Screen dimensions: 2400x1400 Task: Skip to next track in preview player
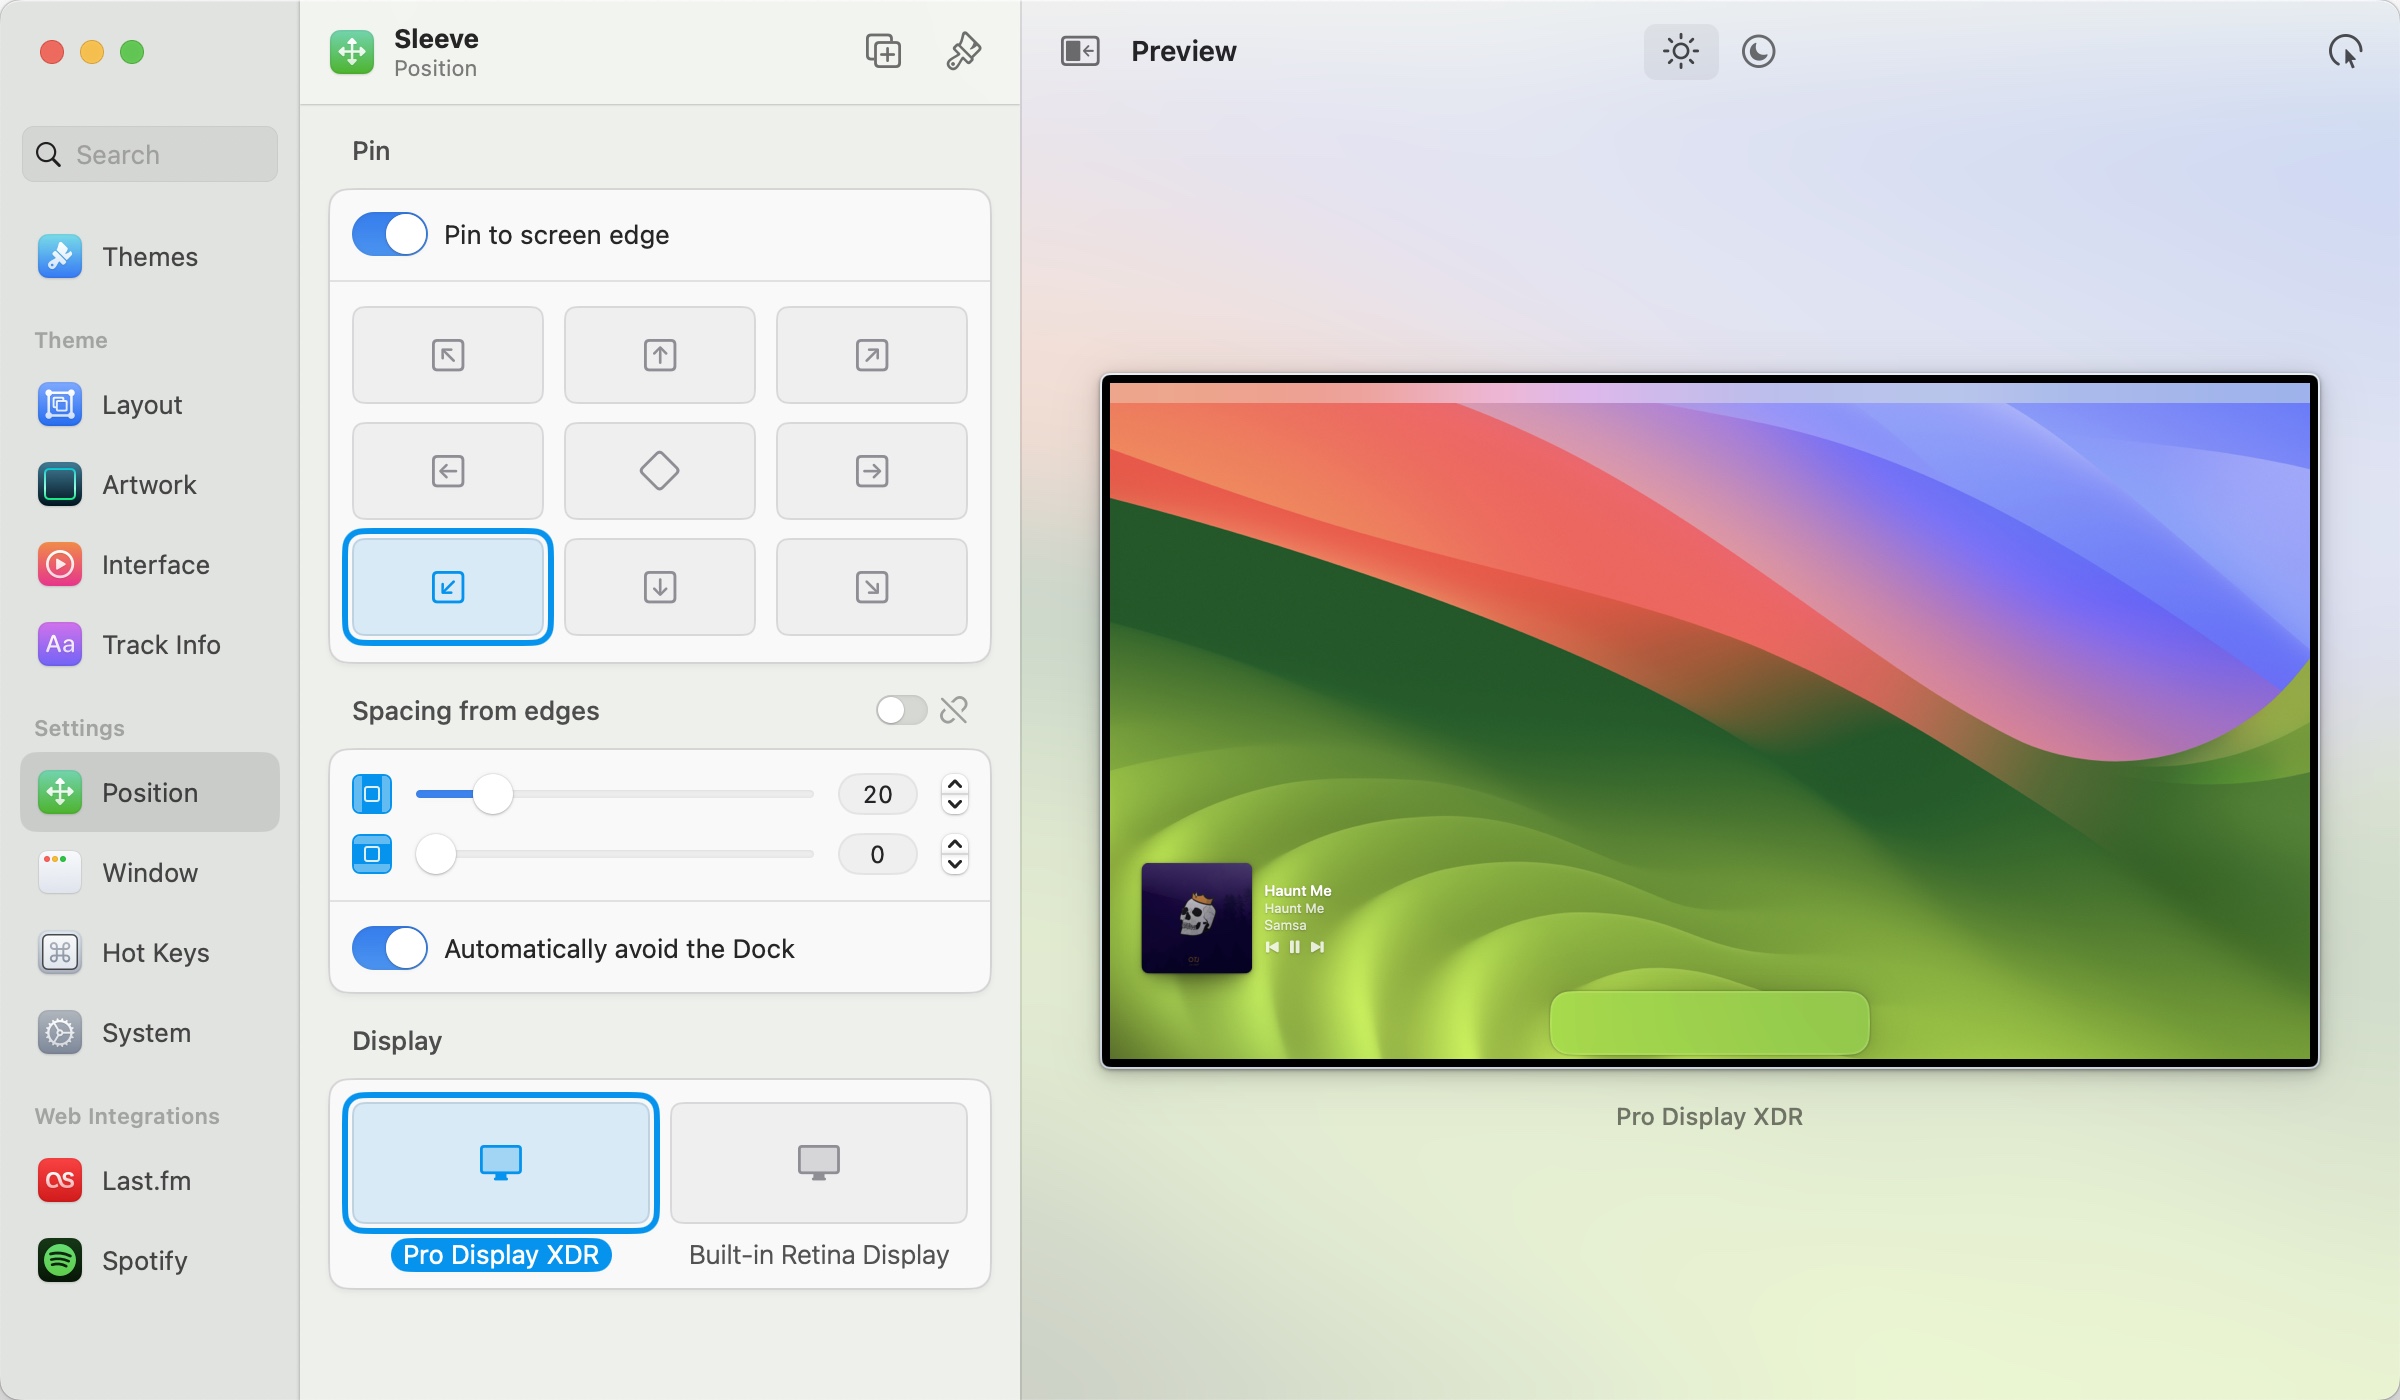[x=1318, y=947]
